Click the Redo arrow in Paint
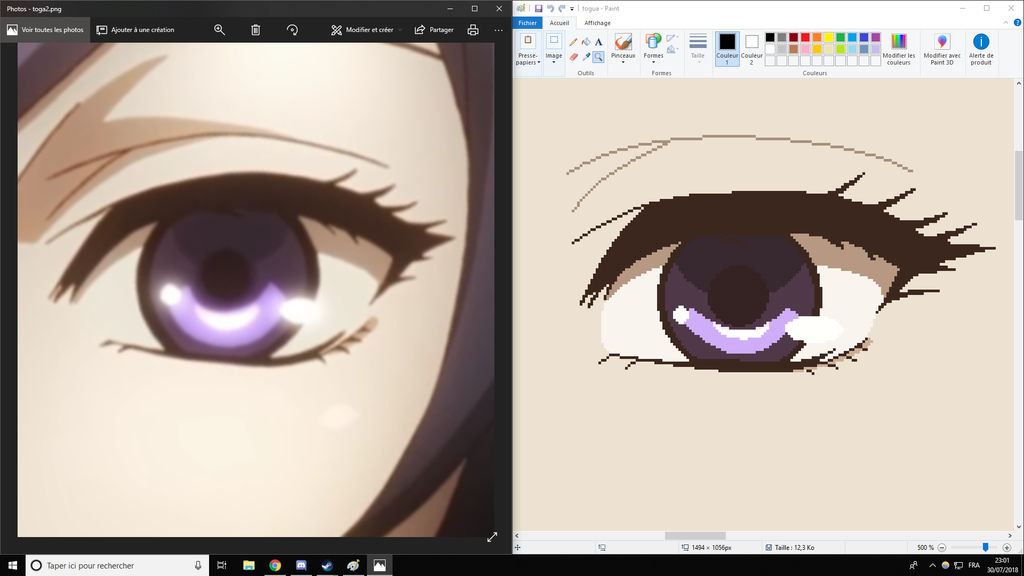The width and height of the screenshot is (1024, 576). (x=562, y=8)
